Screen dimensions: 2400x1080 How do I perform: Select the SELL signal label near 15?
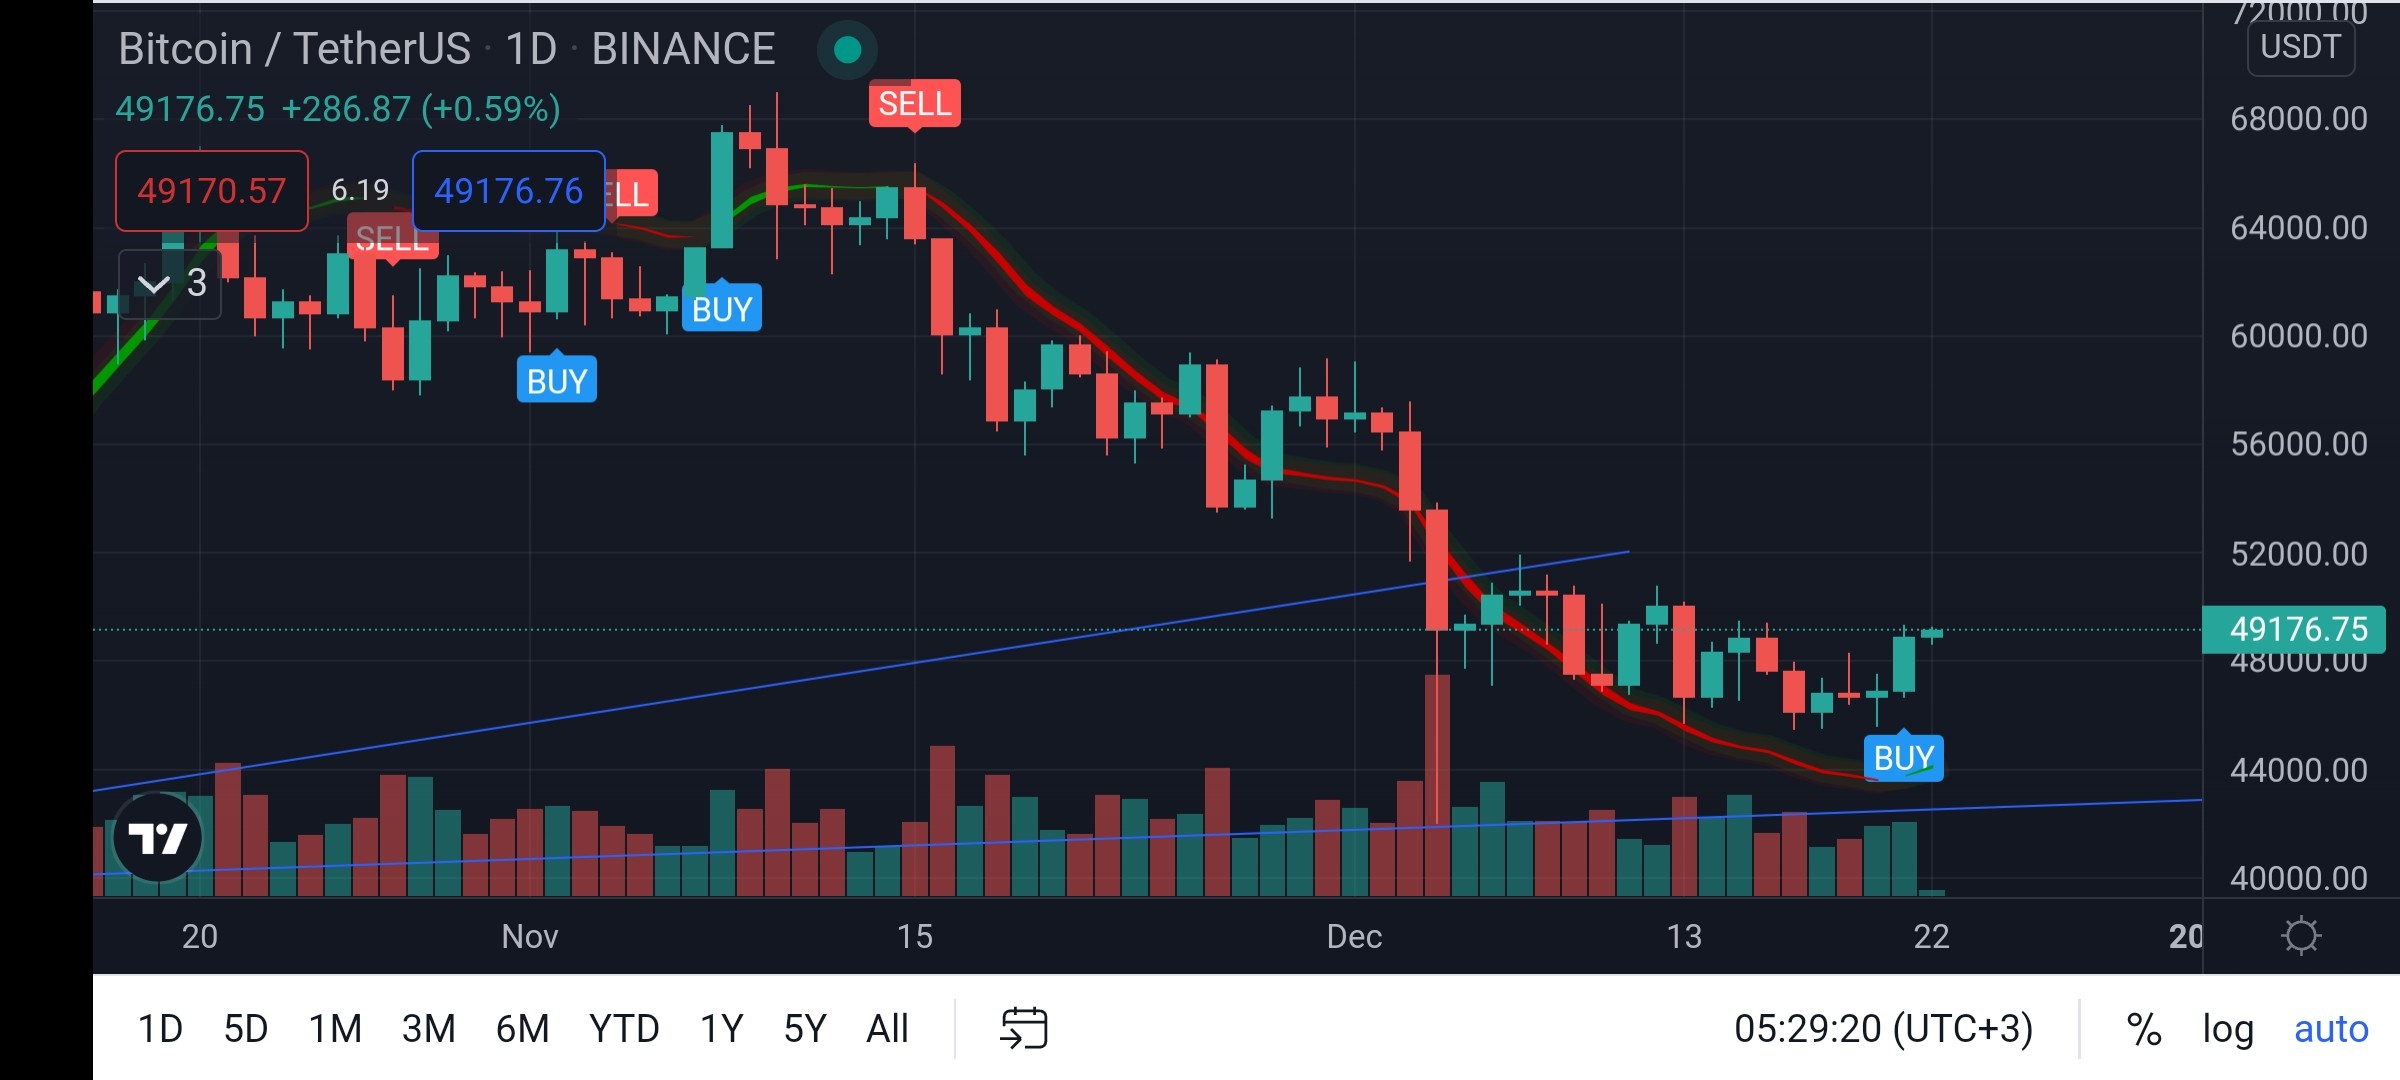tap(914, 103)
